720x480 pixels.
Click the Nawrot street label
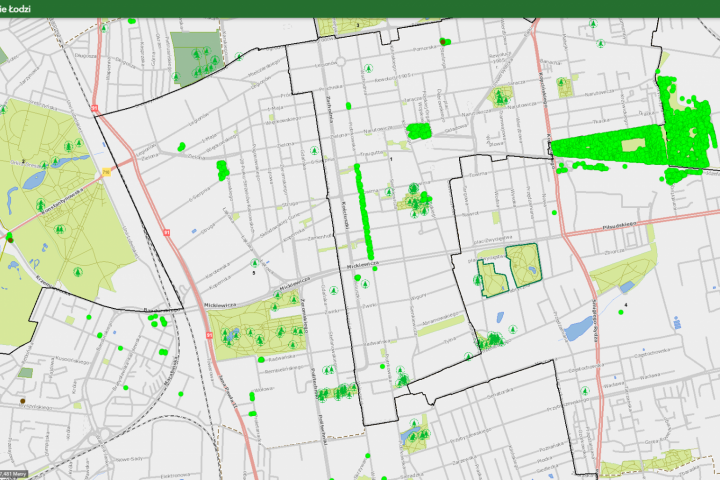click(x=470, y=214)
